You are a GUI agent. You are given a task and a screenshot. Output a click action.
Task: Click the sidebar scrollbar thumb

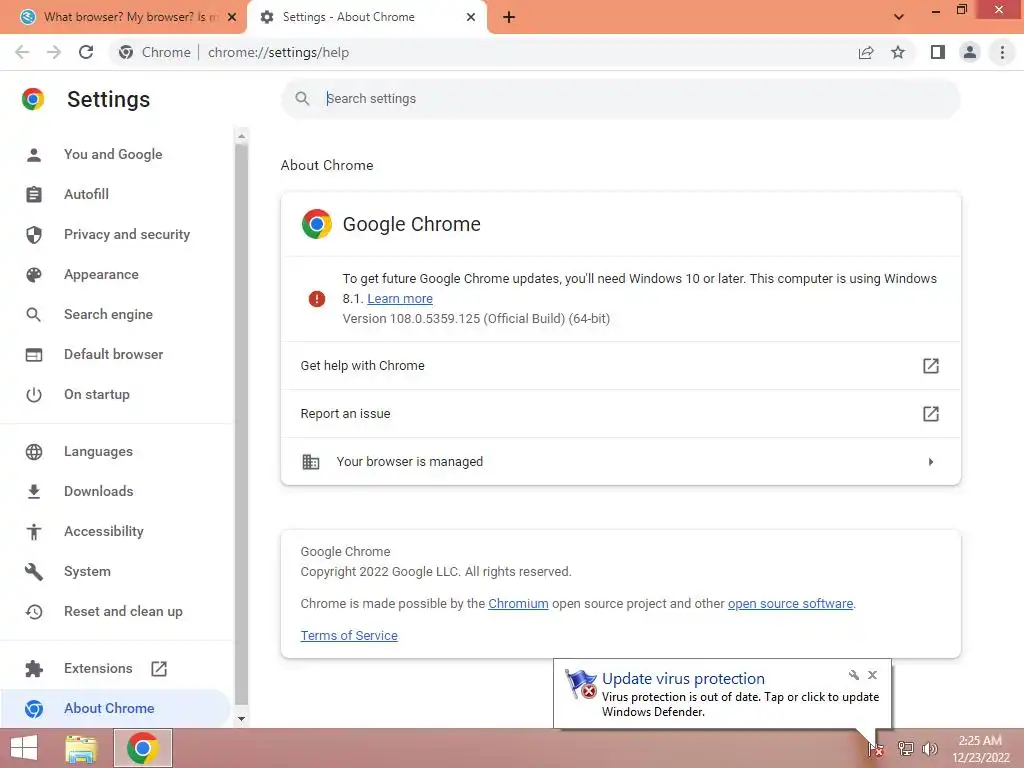(x=241, y=424)
